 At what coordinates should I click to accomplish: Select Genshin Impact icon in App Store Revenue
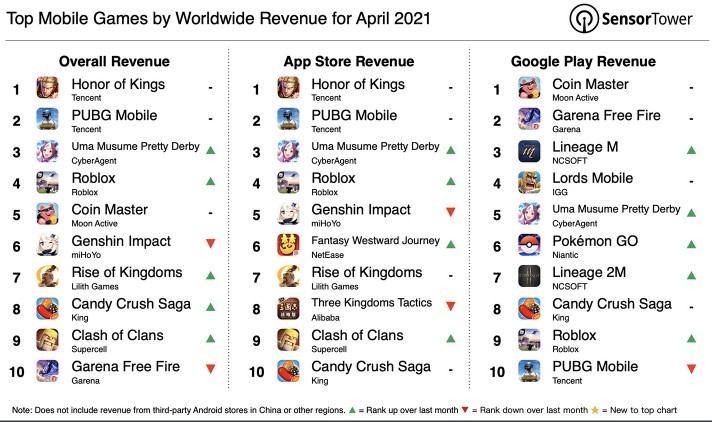288,216
